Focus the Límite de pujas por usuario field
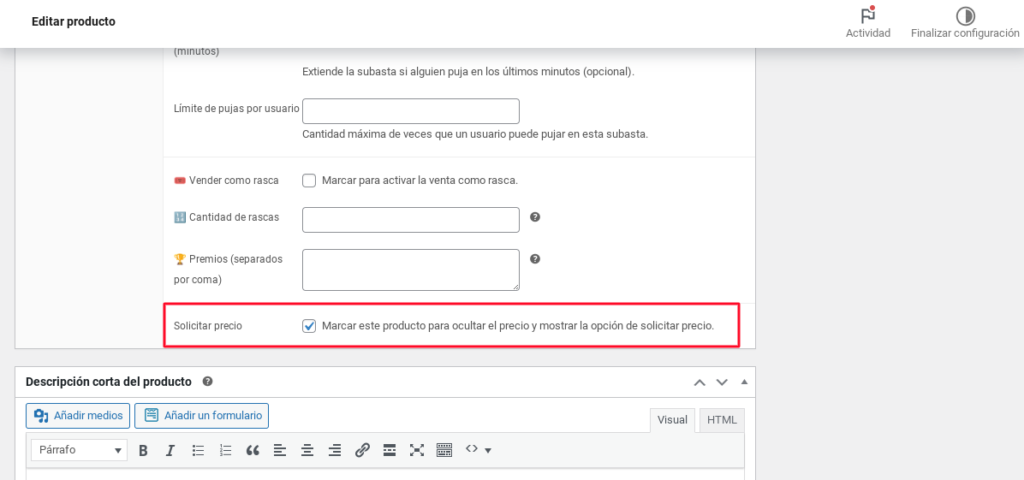Viewport: 1024px width, 480px height. [x=411, y=111]
